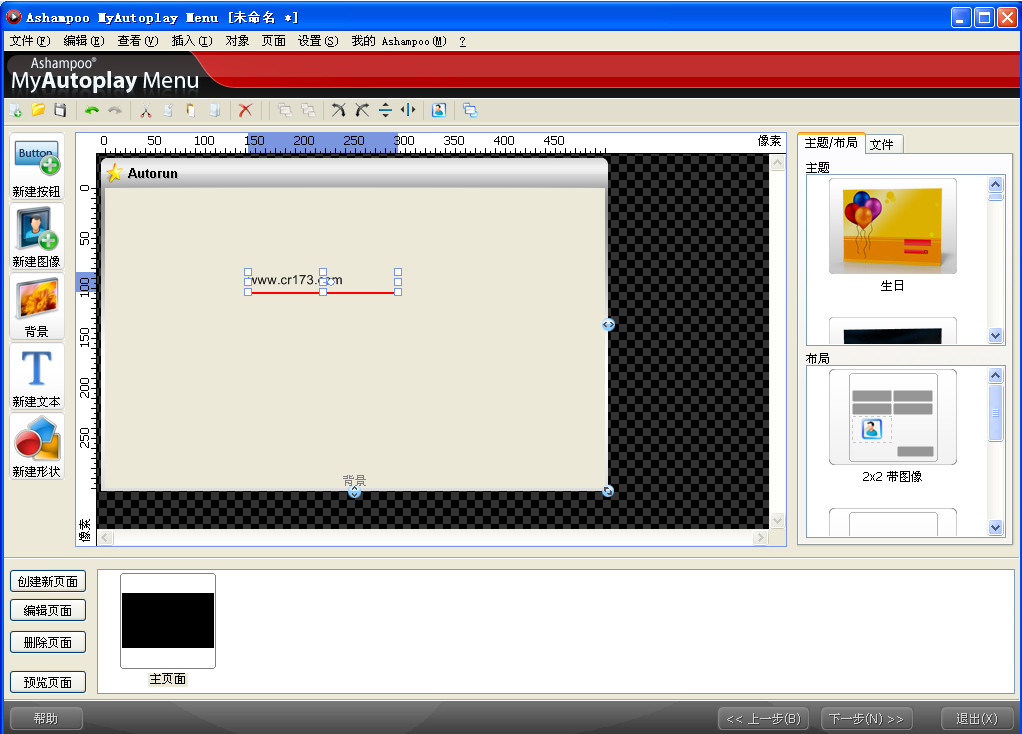Open a project with the folder icon
Viewport: 1022px width, 734px height.
tap(38, 110)
